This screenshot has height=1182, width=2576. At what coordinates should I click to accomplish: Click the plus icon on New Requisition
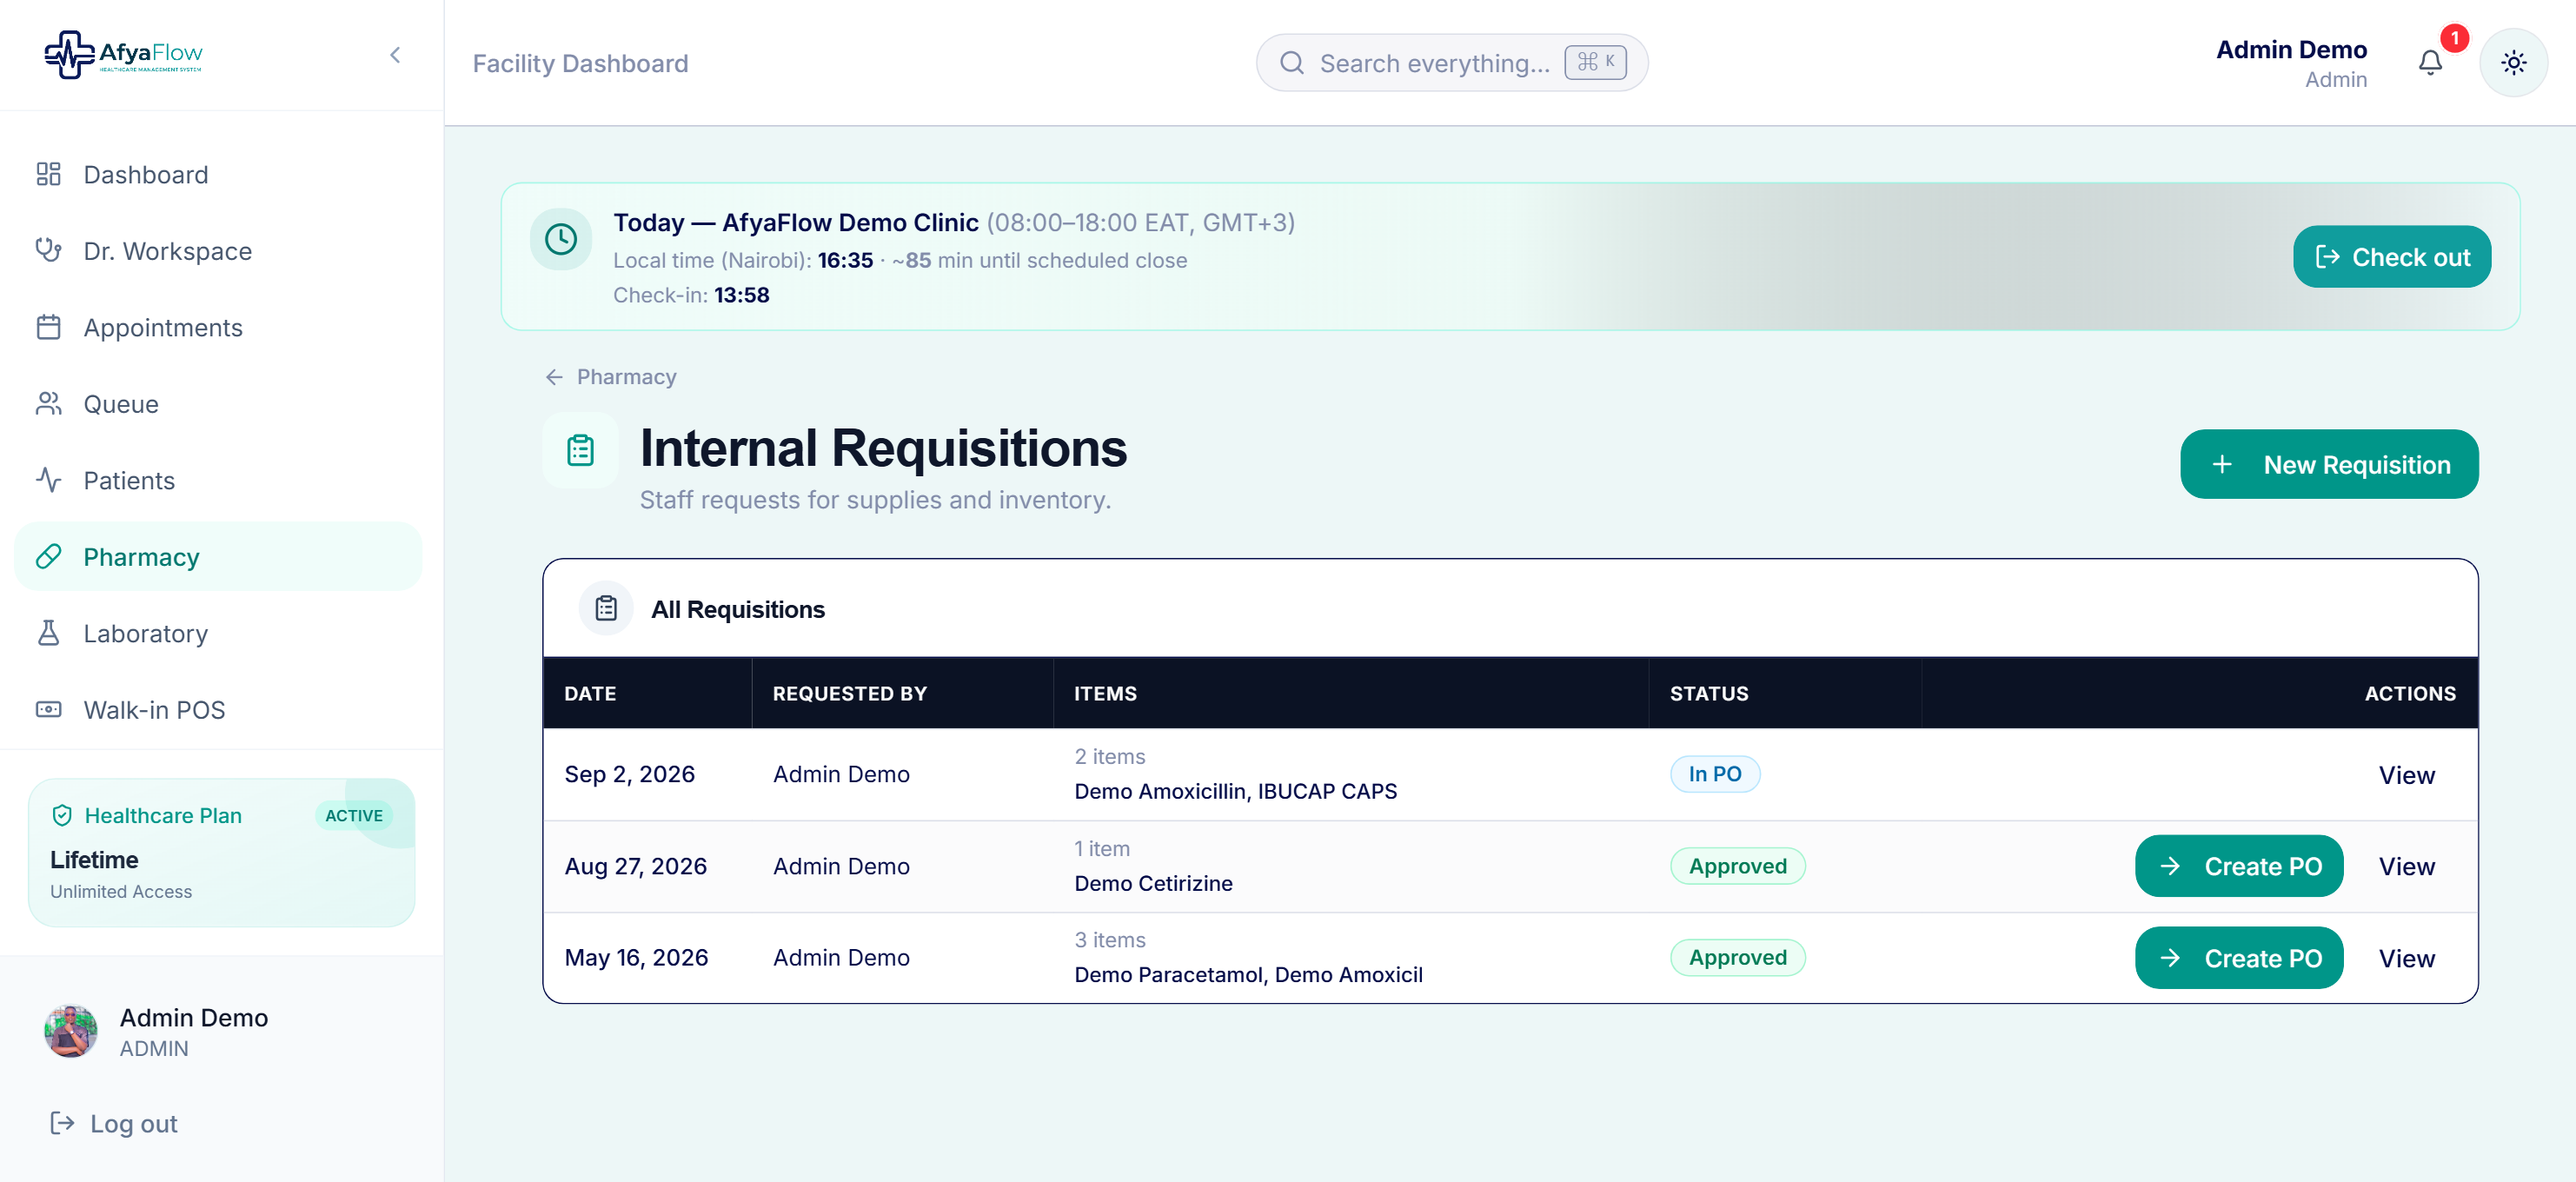2222,464
